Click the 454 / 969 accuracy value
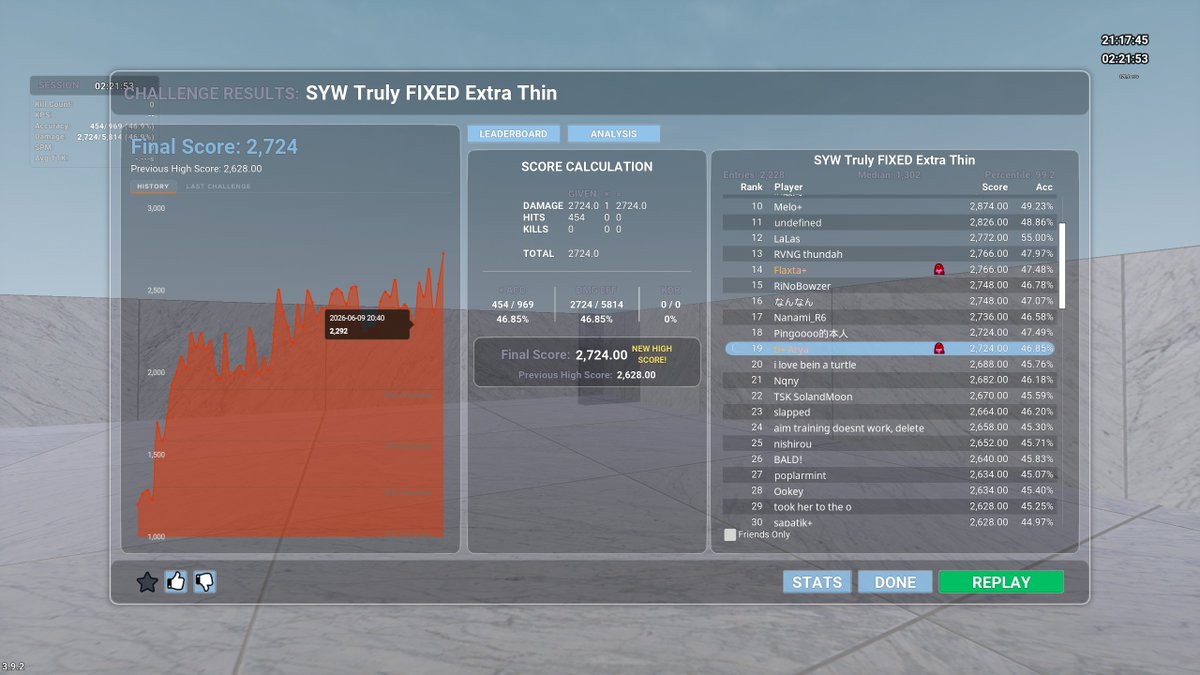 (513, 304)
